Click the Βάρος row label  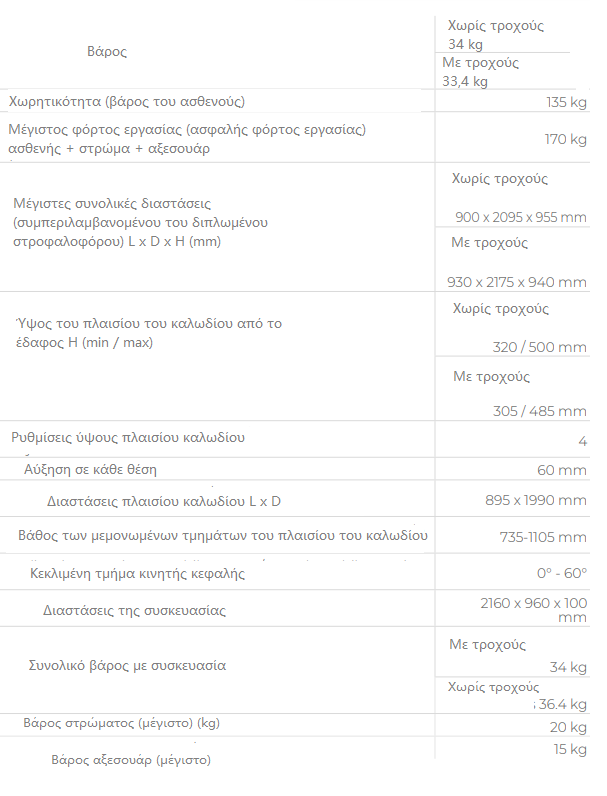107,52
